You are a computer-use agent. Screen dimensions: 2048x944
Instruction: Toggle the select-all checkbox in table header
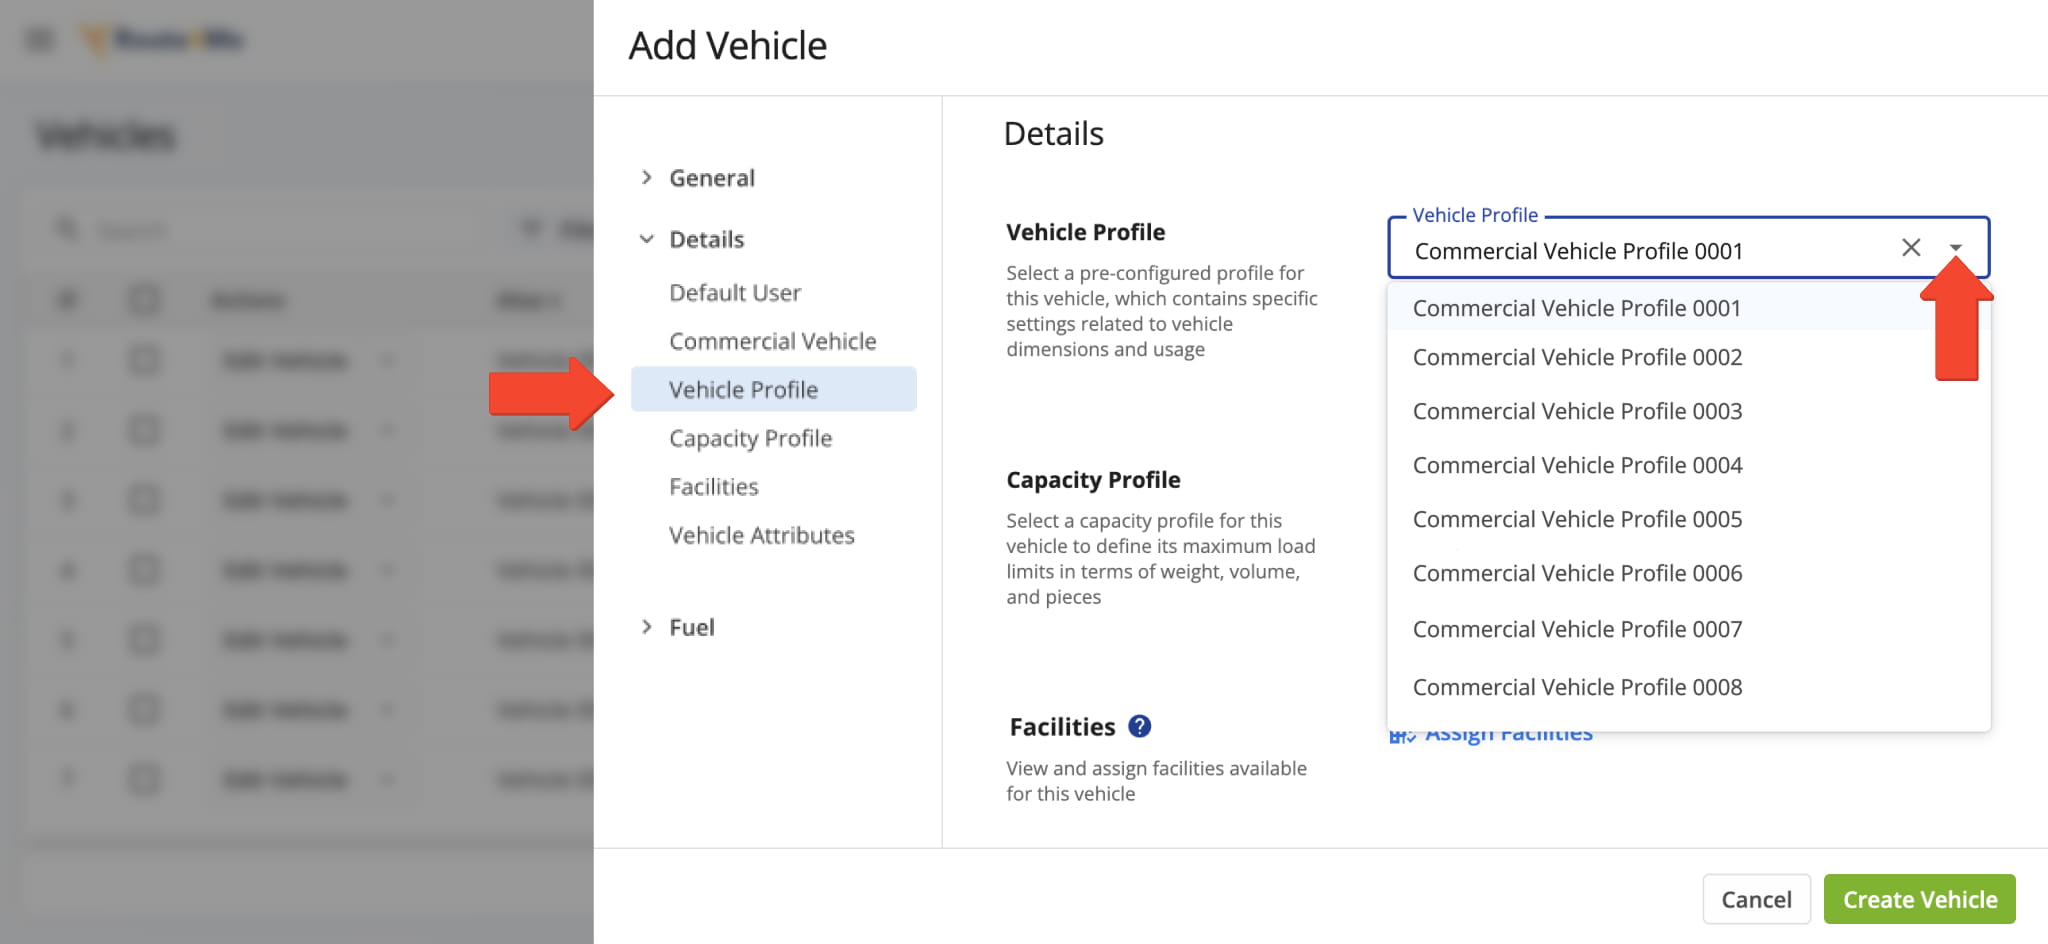click(144, 300)
